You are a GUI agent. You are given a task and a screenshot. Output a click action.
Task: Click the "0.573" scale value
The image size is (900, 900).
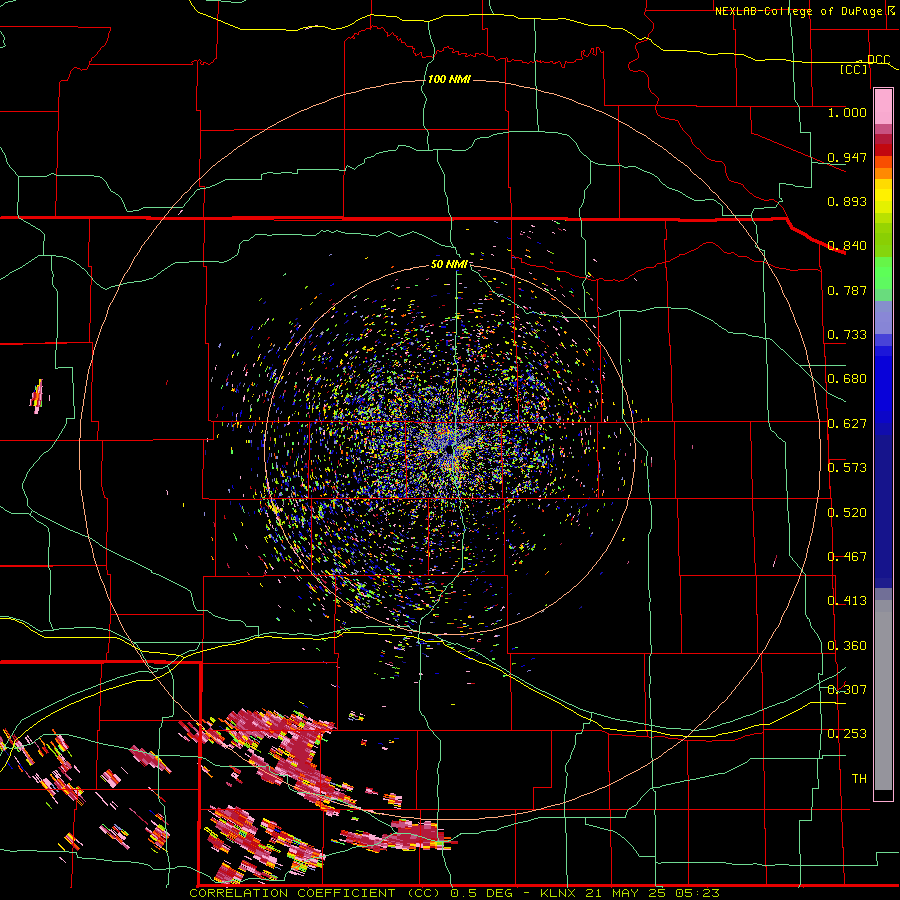(x=847, y=467)
